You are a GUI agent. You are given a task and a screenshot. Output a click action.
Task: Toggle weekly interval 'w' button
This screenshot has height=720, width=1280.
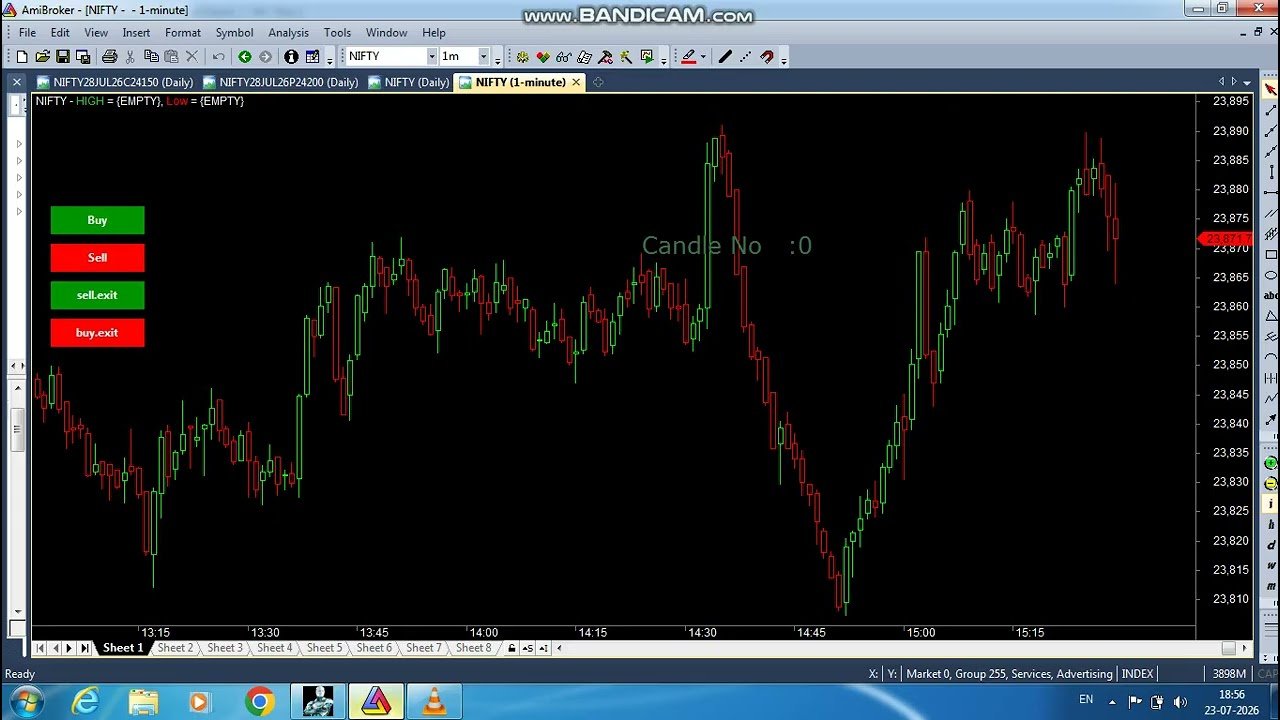coord(1271,566)
